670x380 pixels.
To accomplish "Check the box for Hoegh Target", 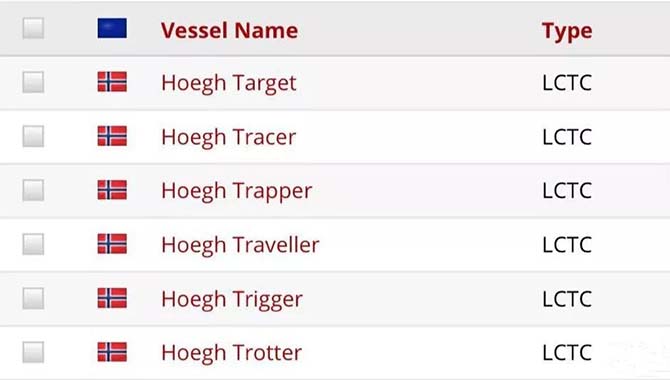I will [33, 82].
